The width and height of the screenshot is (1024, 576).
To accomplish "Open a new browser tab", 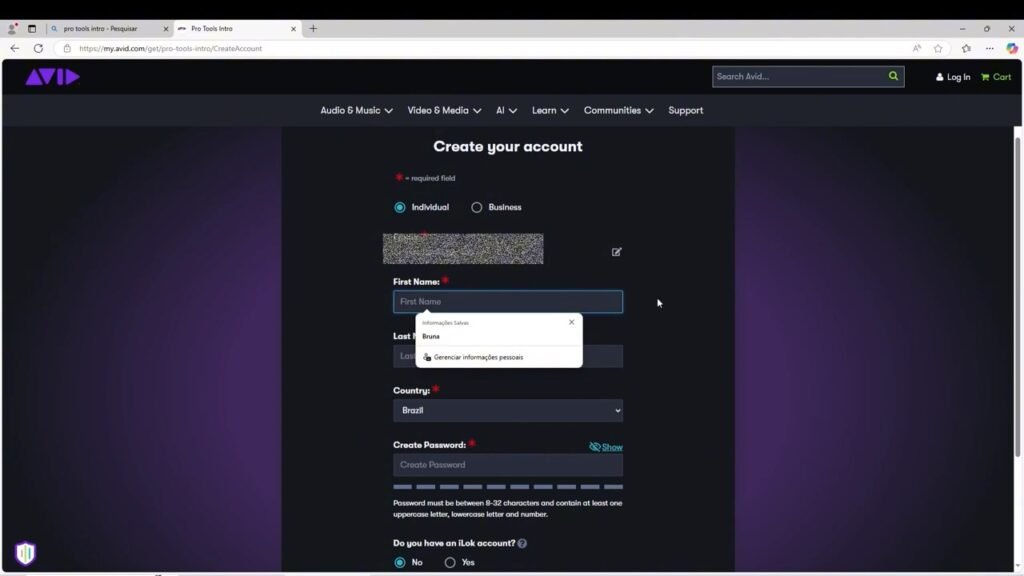I will pos(313,29).
